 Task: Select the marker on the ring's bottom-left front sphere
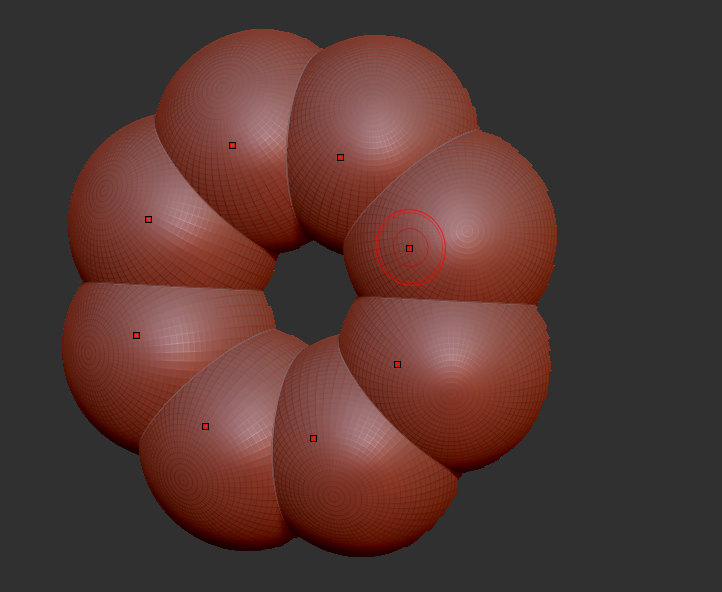click(x=205, y=427)
